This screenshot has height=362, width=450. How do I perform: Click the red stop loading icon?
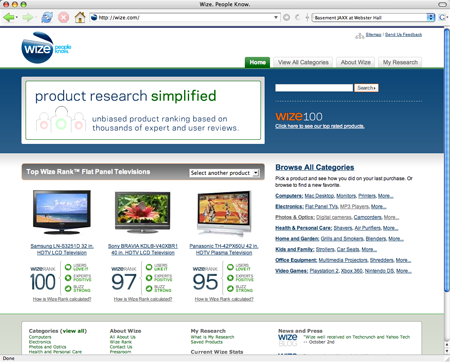63,17
